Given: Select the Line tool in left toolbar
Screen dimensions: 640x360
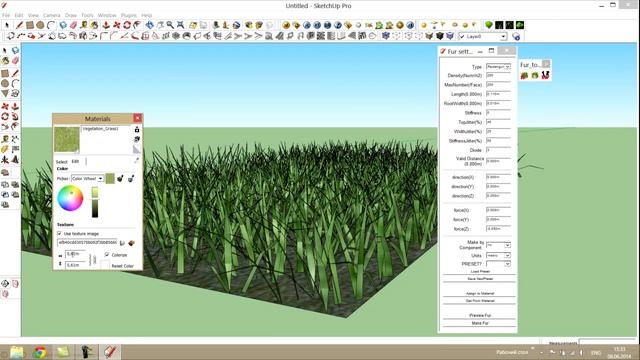Looking at the screenshot, I should point(15,73).
